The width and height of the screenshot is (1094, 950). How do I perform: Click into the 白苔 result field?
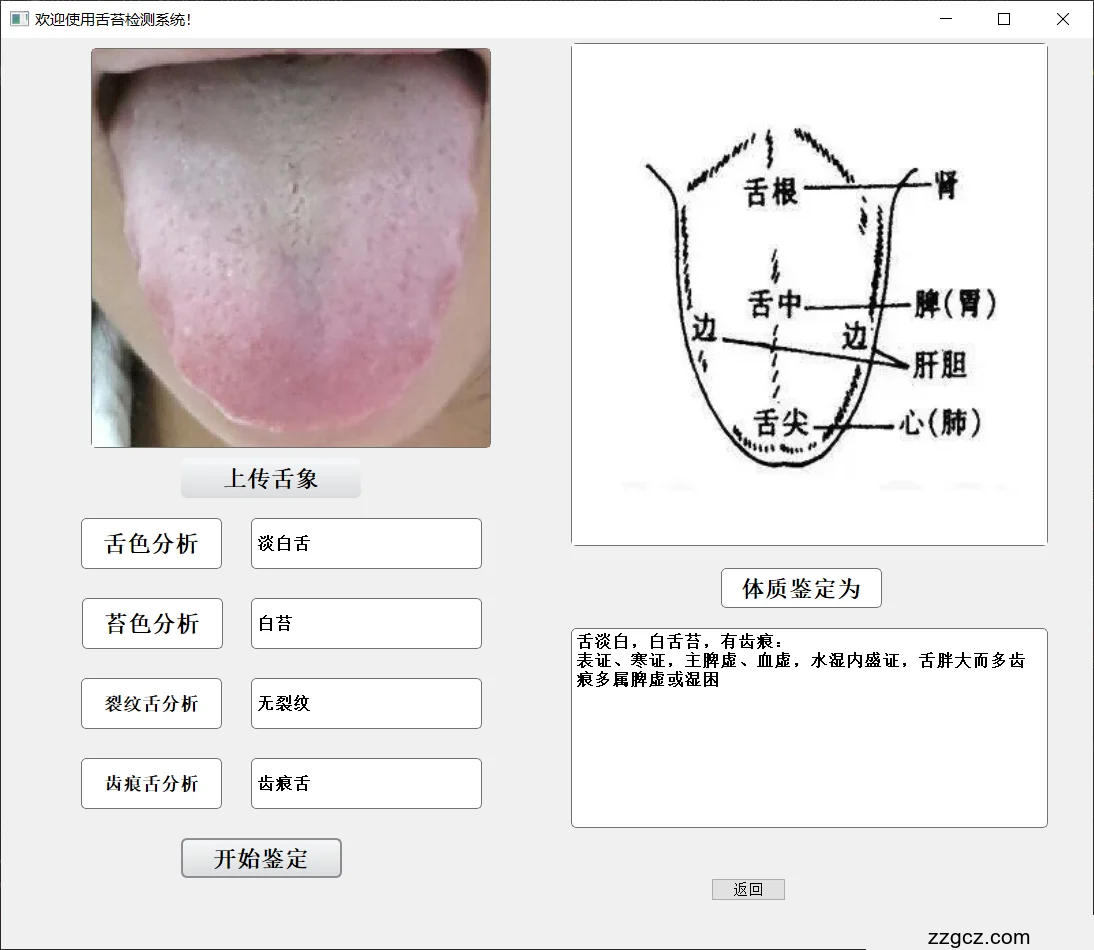[366, 624]
